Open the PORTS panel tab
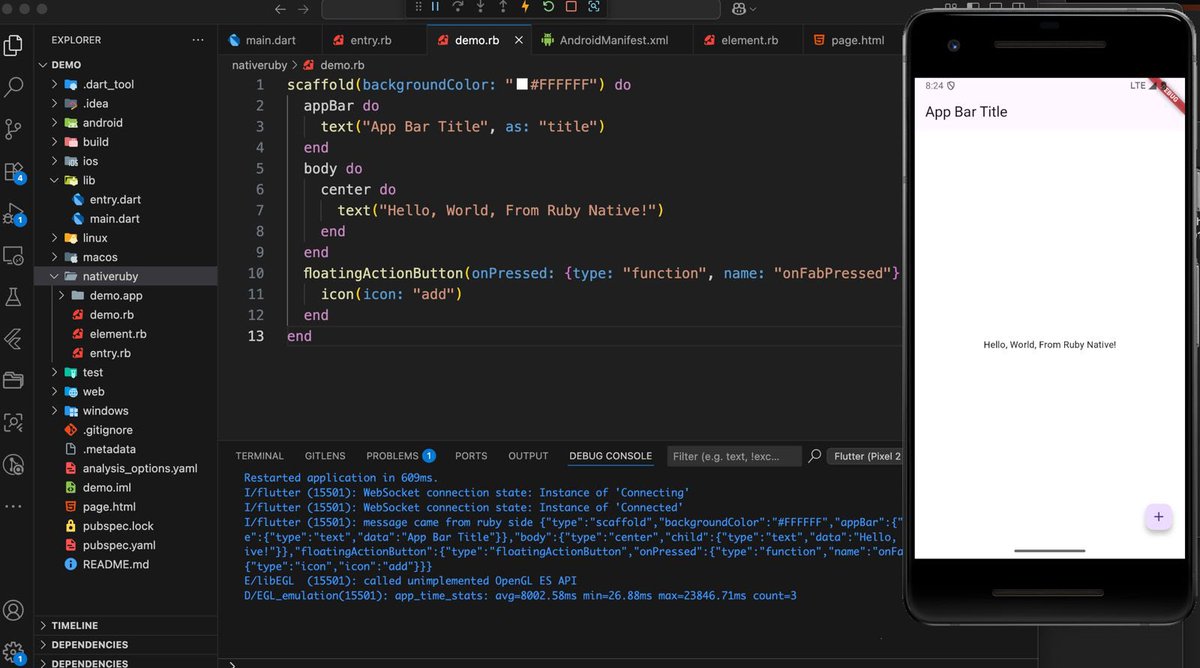 471,456
